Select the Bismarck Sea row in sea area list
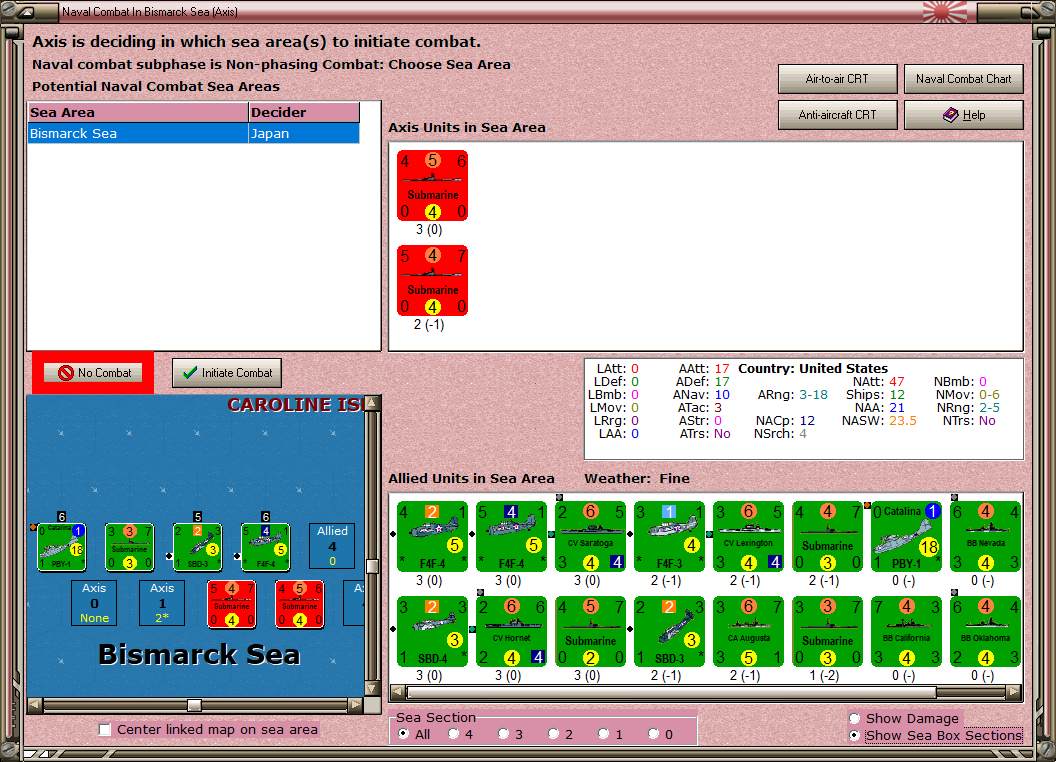Viewport: 1056px width, 762px height. [194, 133]
